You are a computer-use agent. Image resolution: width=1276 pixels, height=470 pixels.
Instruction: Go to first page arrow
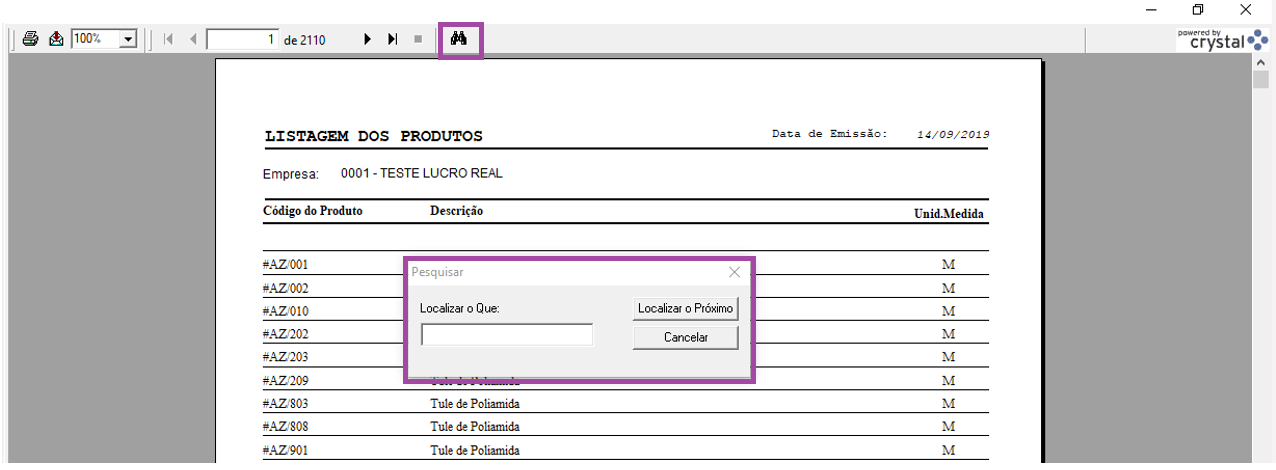(x=168, y=39)
